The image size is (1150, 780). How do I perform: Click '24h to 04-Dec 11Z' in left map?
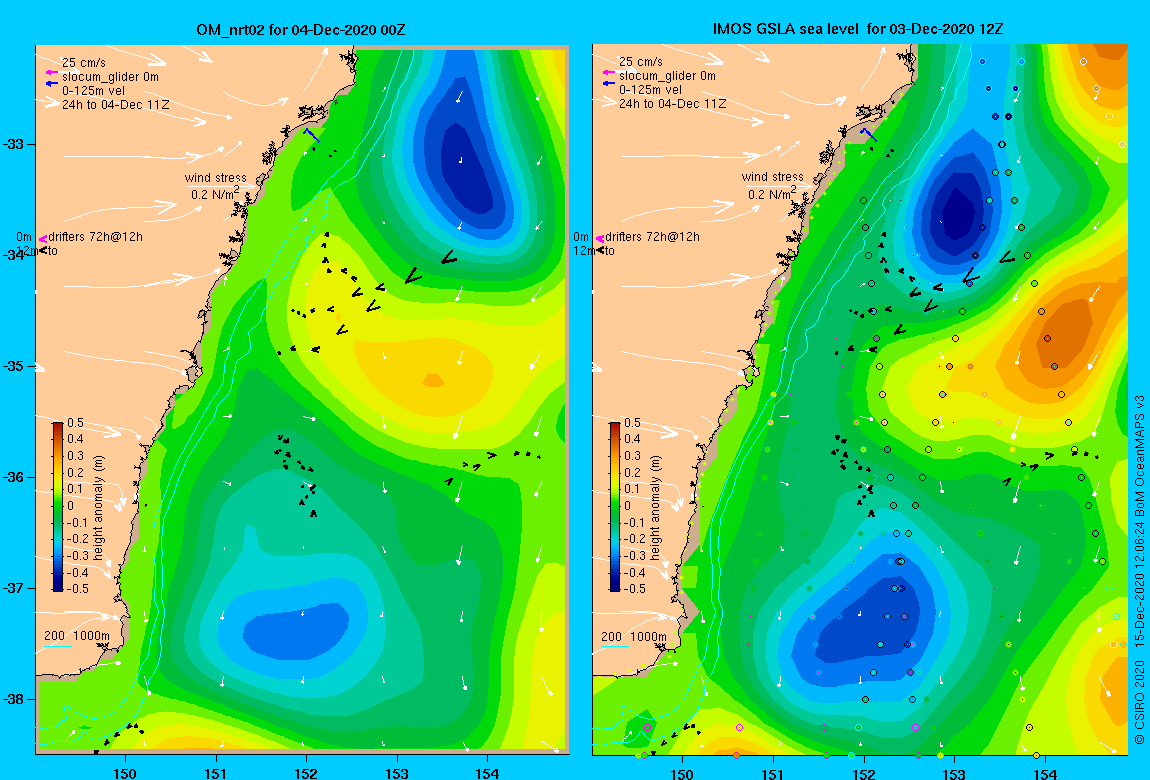[115, 105]
